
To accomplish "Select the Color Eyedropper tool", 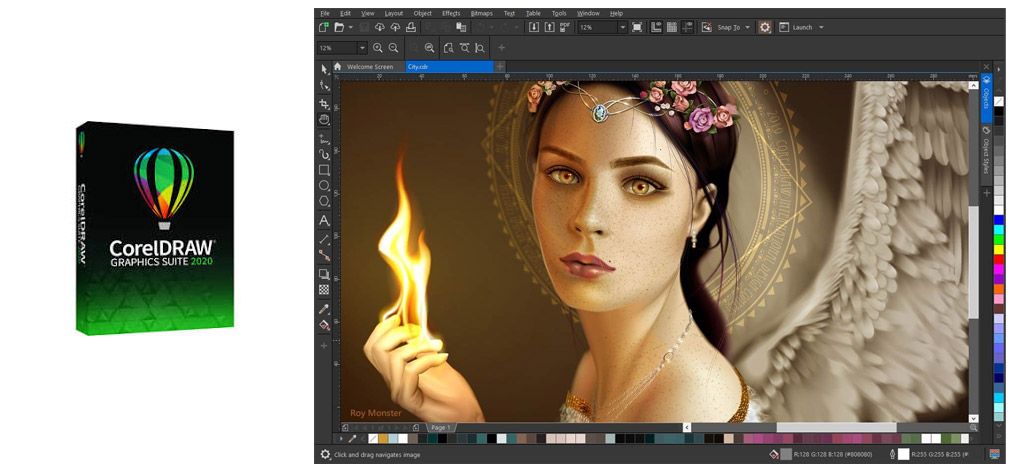I will coord(324,308).
